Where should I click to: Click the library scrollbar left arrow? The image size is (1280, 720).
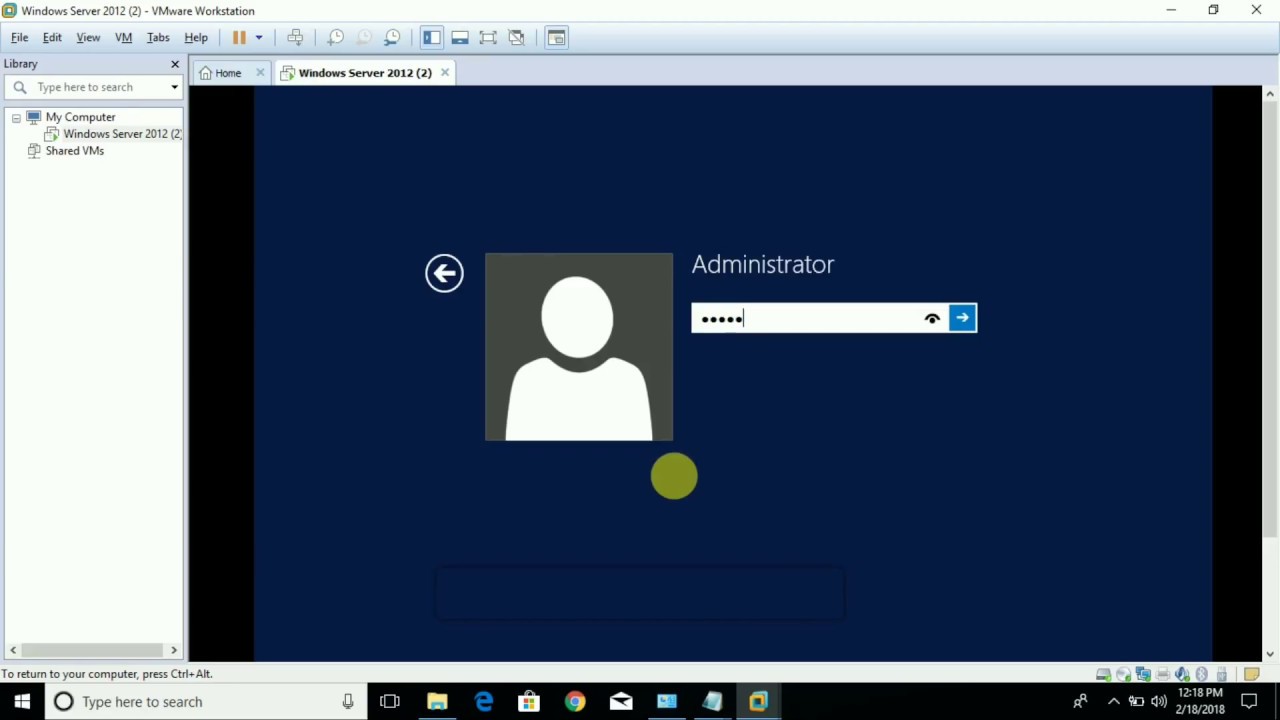coord(13,650)
